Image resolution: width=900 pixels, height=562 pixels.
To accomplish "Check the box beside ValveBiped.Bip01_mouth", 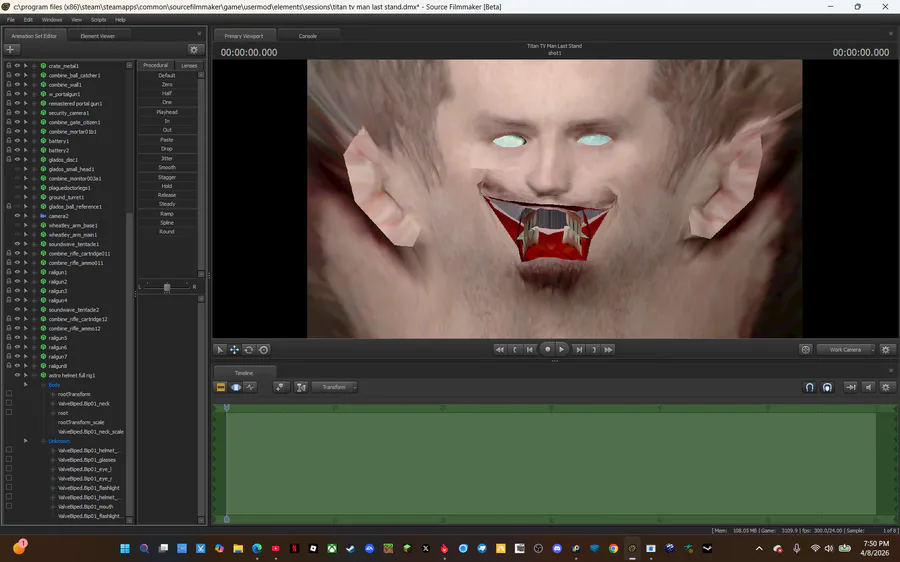I will coord(9,506).
